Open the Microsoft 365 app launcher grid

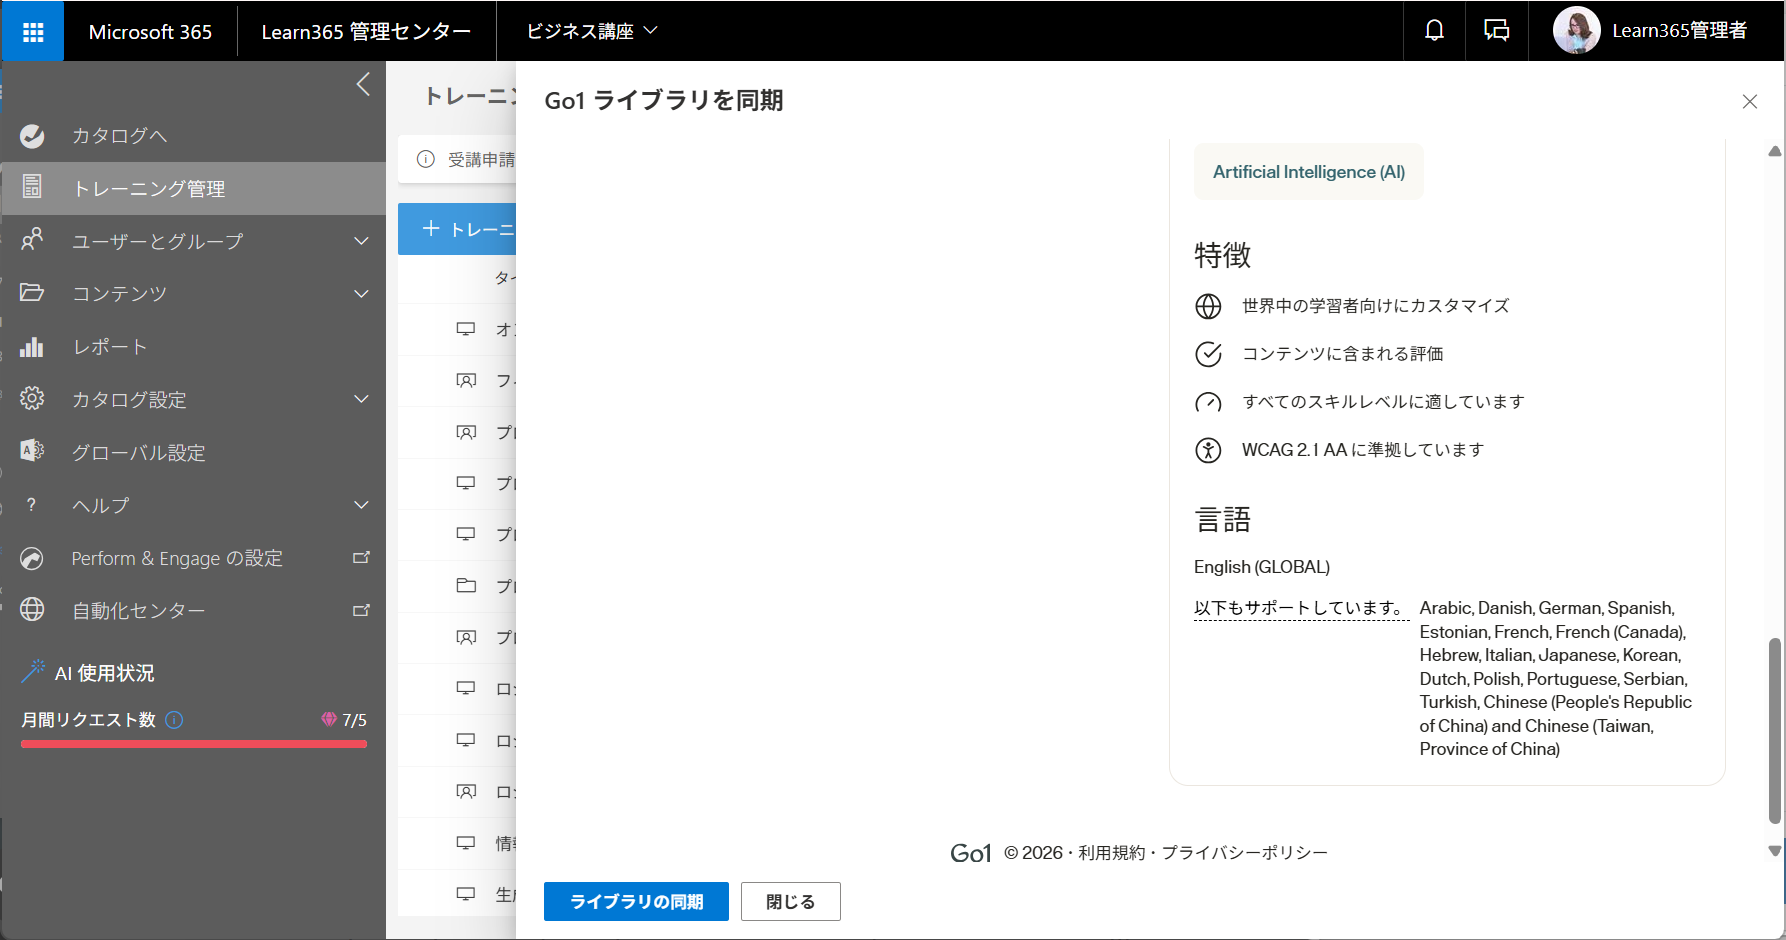[x=33, y=32]
